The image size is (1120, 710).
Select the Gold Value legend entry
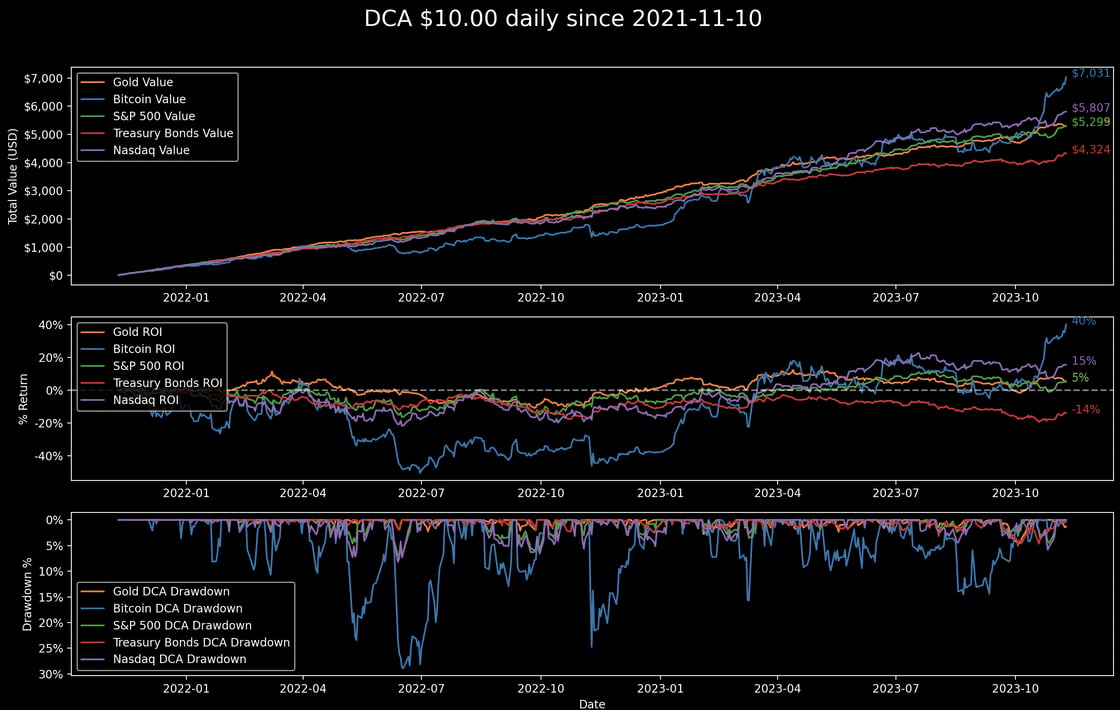(x=142, y=82)
